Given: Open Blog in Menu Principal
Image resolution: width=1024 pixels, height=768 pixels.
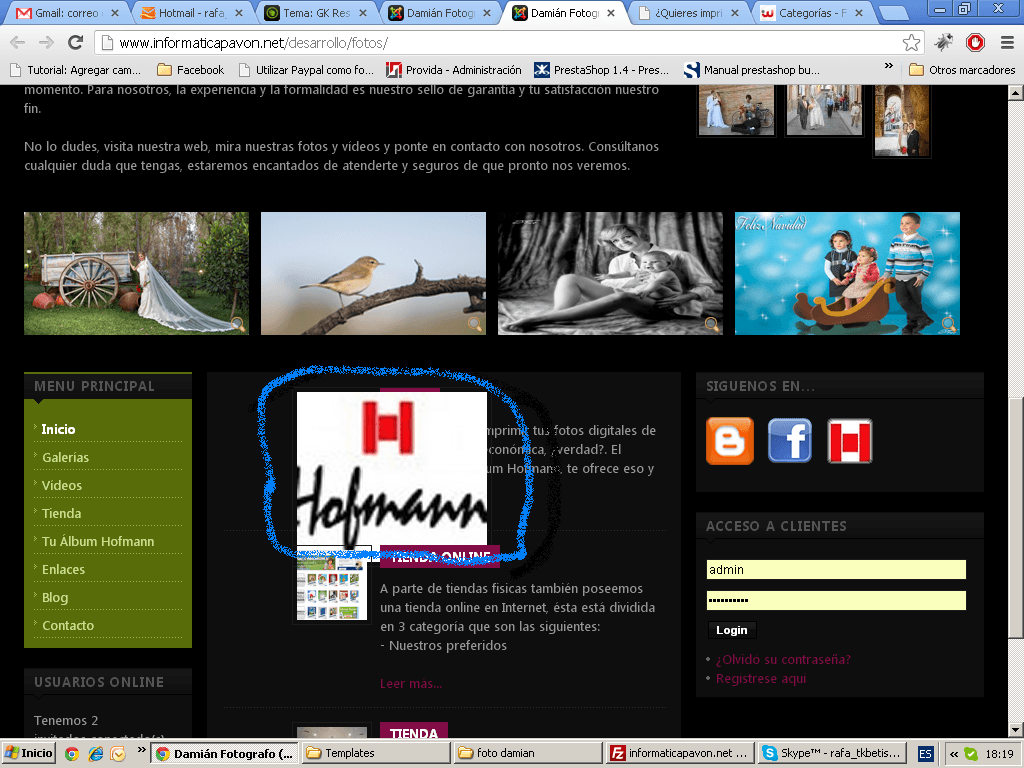Looking at the screenshot, I should tap(55, 598).
